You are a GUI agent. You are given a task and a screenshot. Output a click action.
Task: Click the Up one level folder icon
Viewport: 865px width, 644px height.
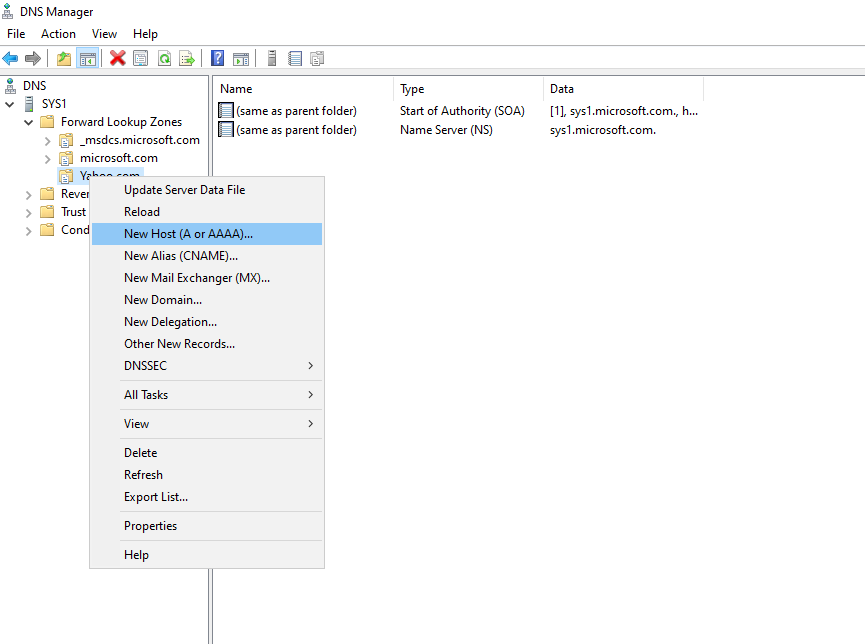[x=64, y=58]
